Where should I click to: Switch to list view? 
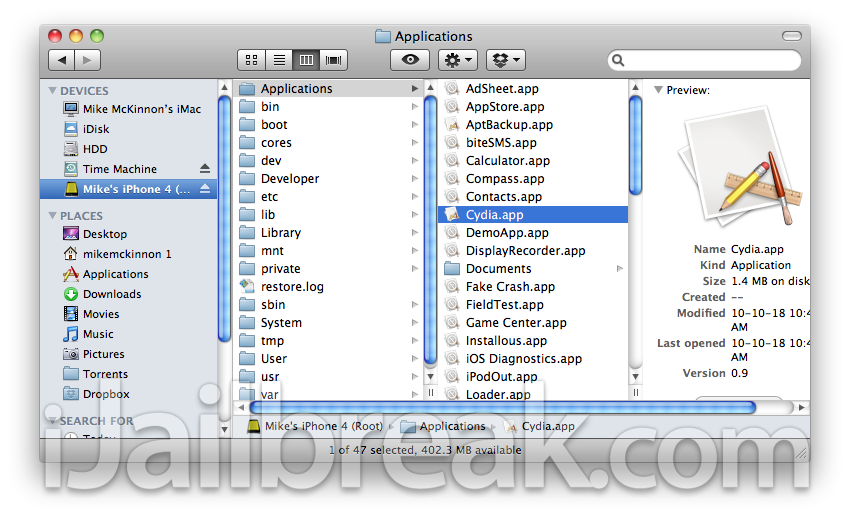click(x=279, y=60)
